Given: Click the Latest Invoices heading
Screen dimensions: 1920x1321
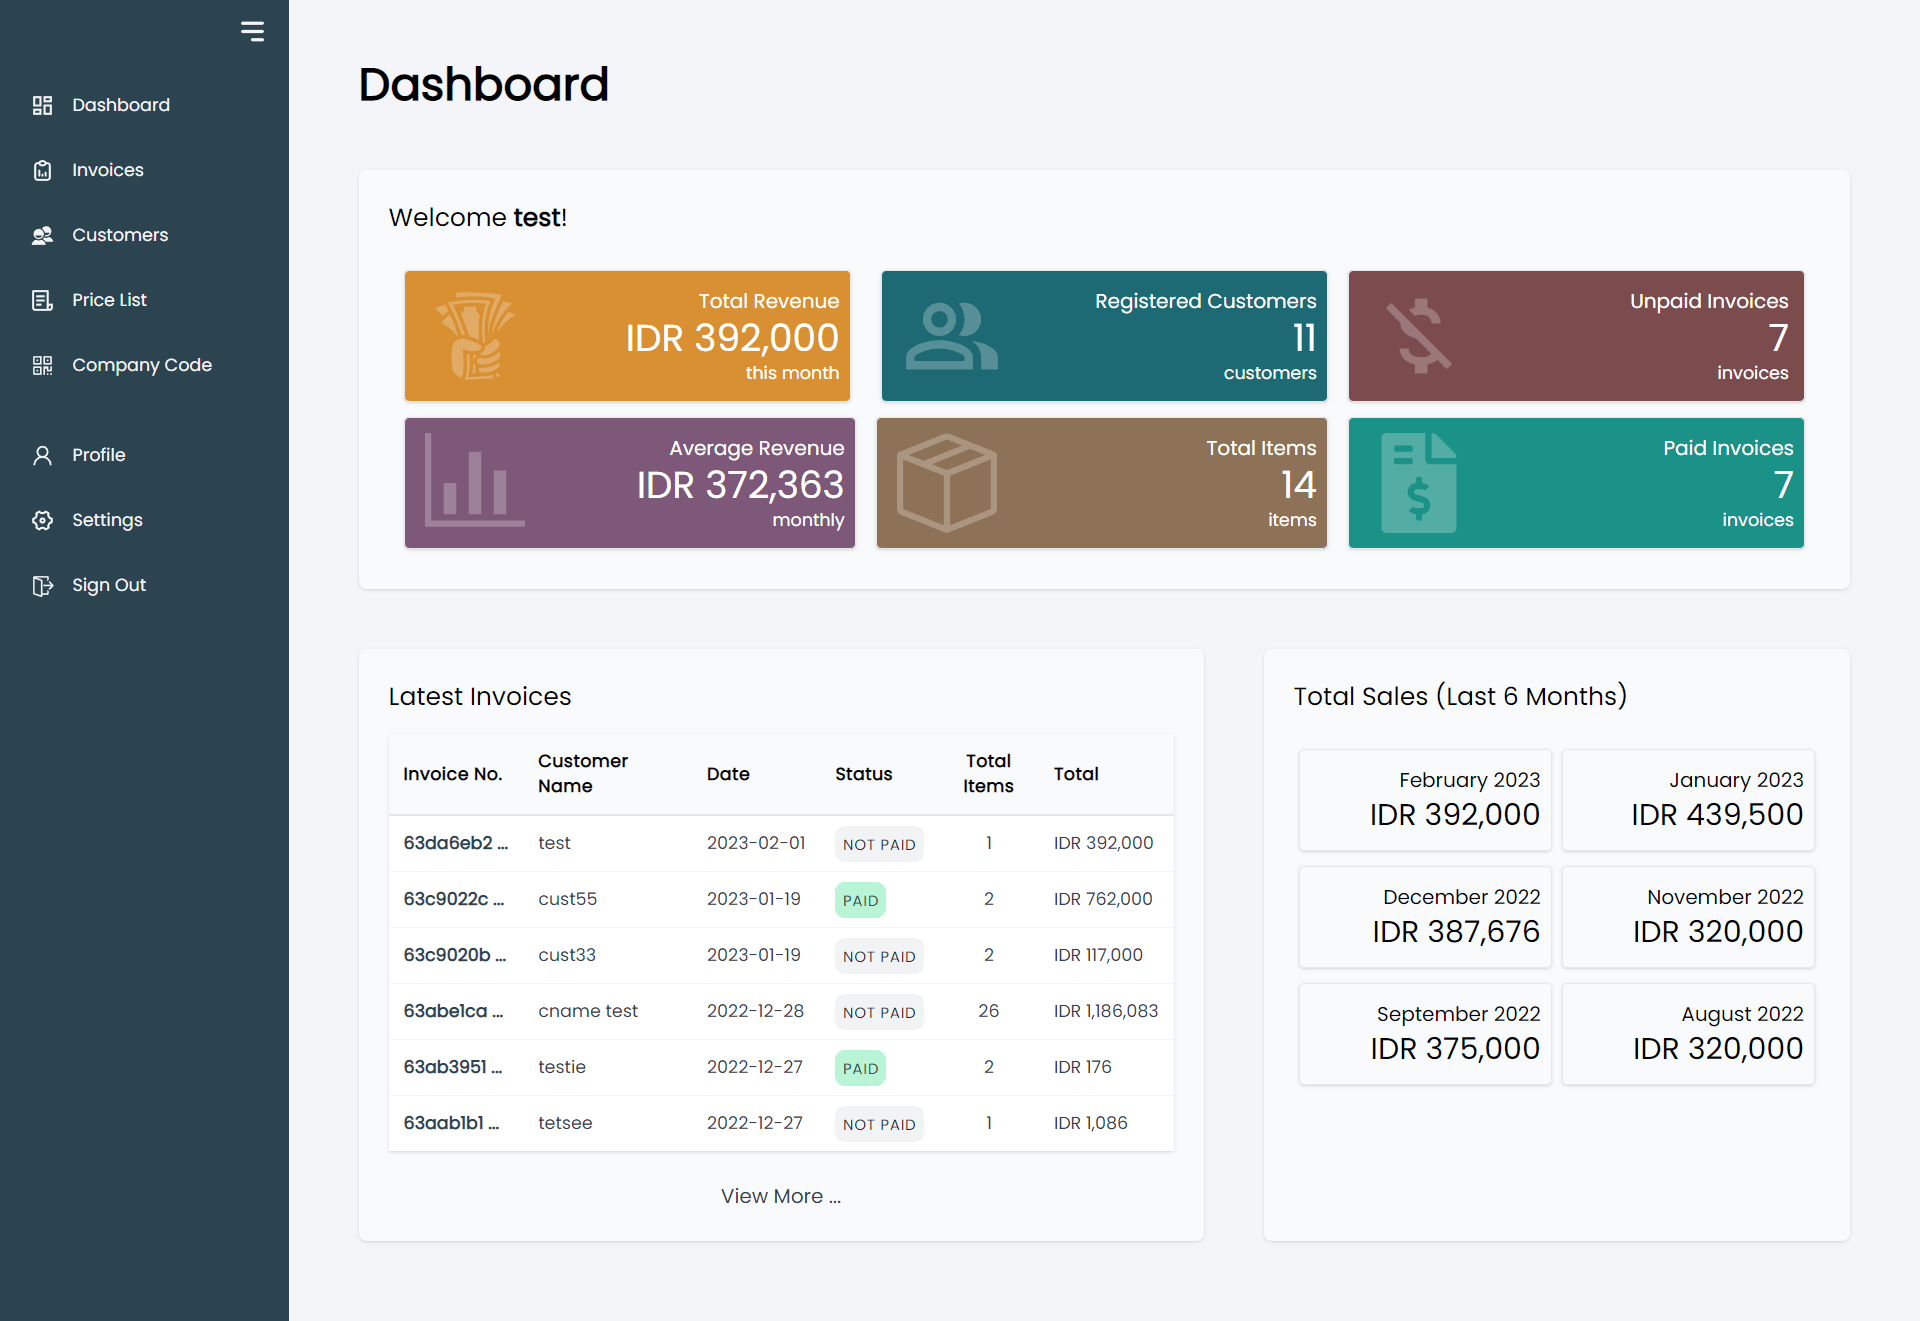Looking at the screenshot, I should pyautogui.click(x=480, y=696).
